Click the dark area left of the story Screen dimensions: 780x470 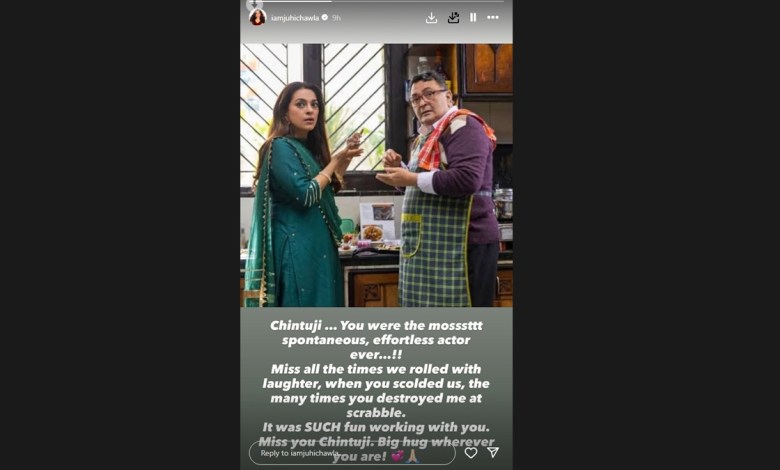coord(120,235)
